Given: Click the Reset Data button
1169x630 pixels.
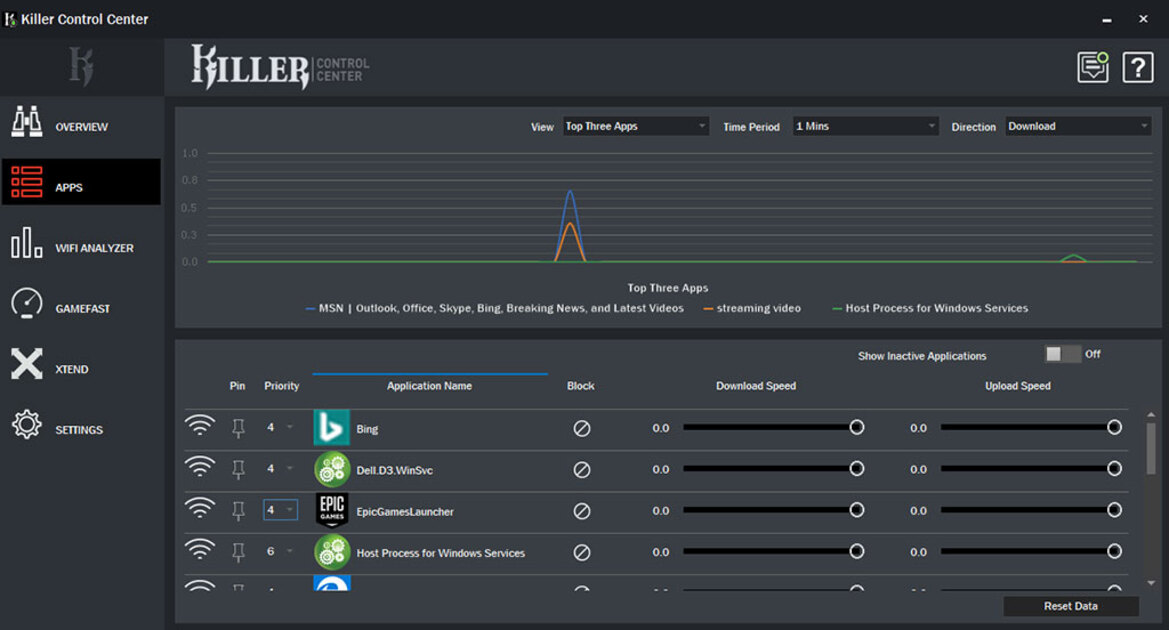Looking at the screenshot, I should tap(1071, 606).
